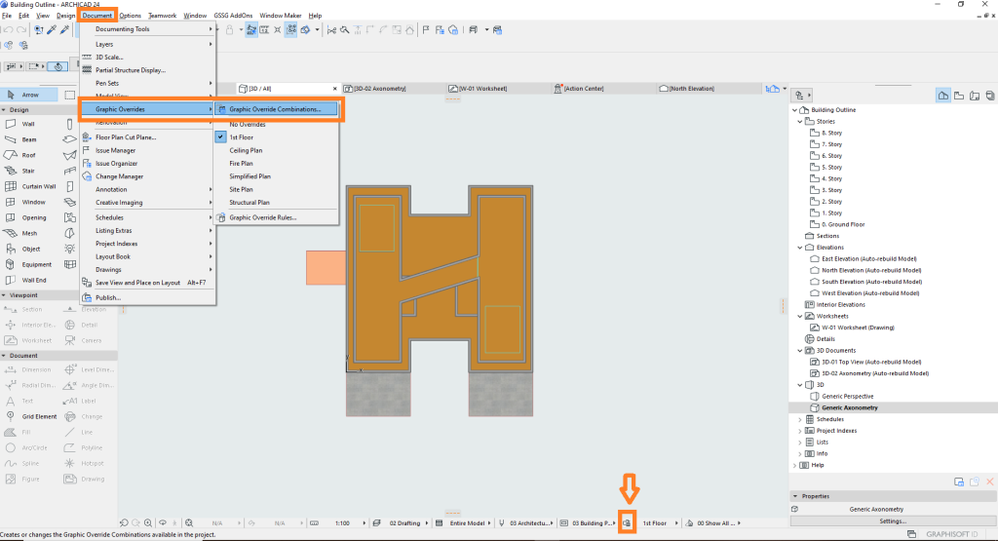This screenshot has width=998, height=541.
Task: Expand the Schedules node in Navigator
Action: click(800, 419)
